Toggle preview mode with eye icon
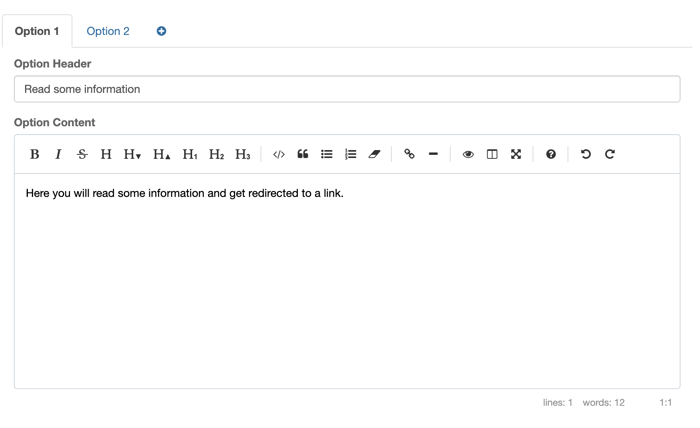 click(x=468, y=154)
